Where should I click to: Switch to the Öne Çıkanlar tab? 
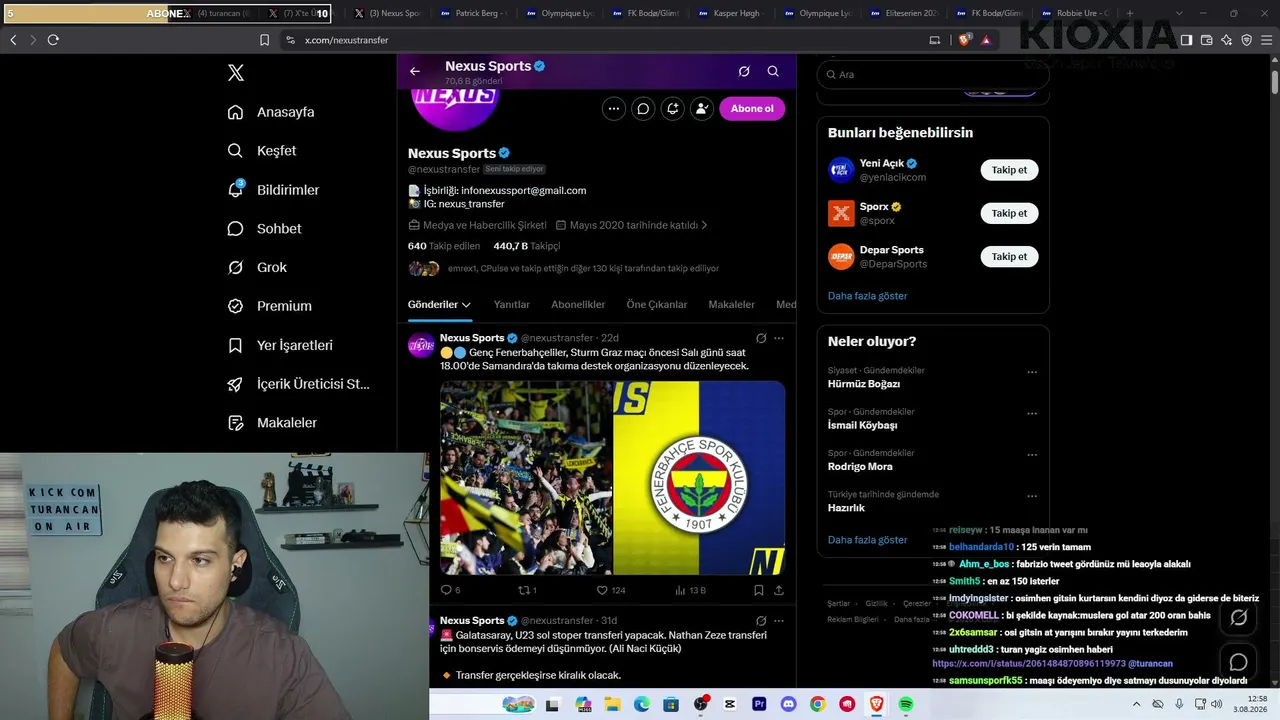[x=657, y=305]
